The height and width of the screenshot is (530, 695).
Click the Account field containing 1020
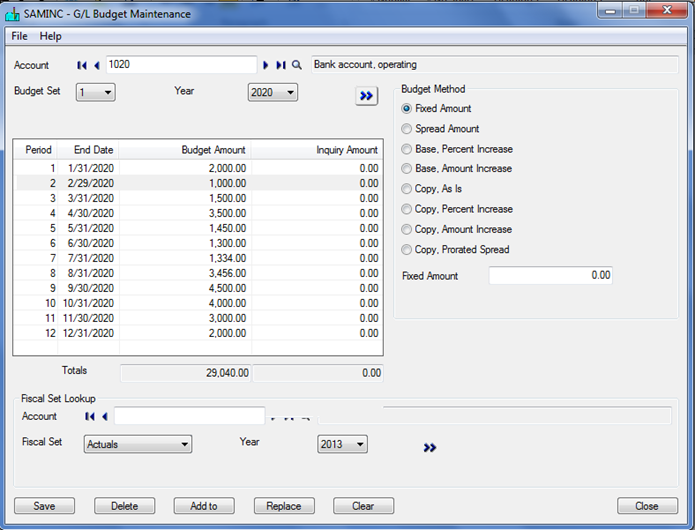tap(181, 65)
